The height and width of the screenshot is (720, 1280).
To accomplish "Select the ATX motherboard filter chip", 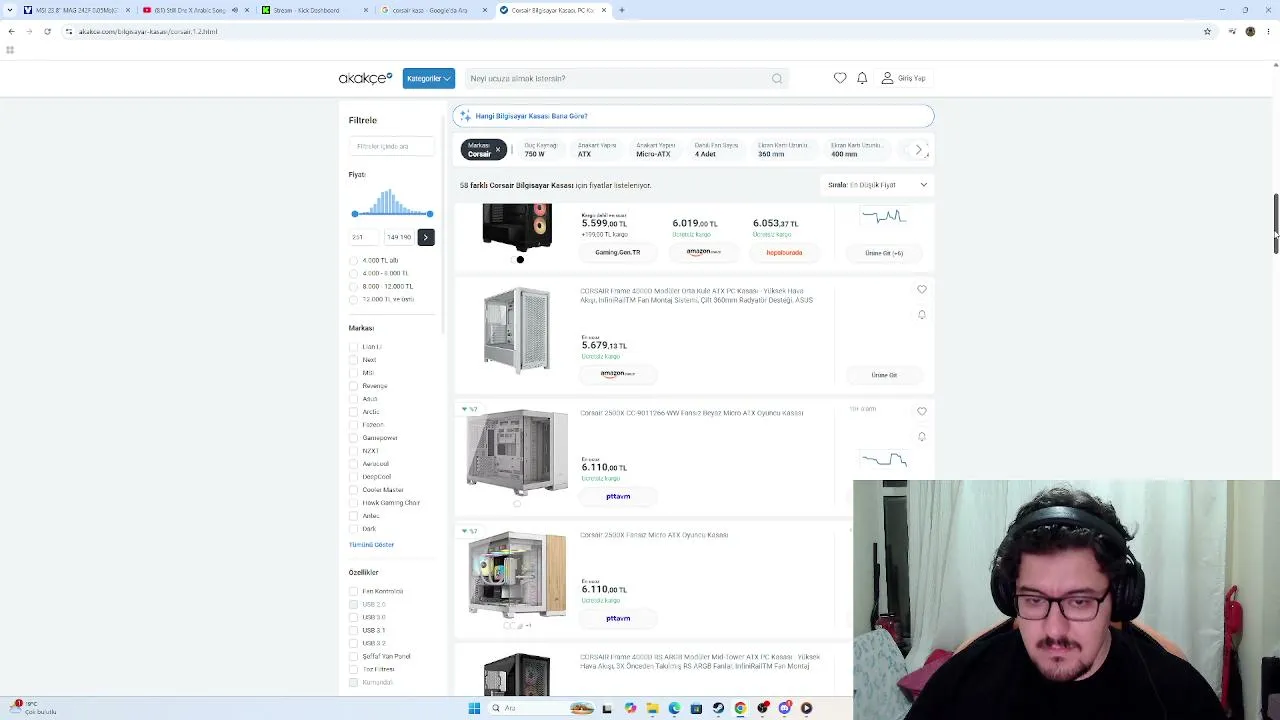I will tap(596, 149).
